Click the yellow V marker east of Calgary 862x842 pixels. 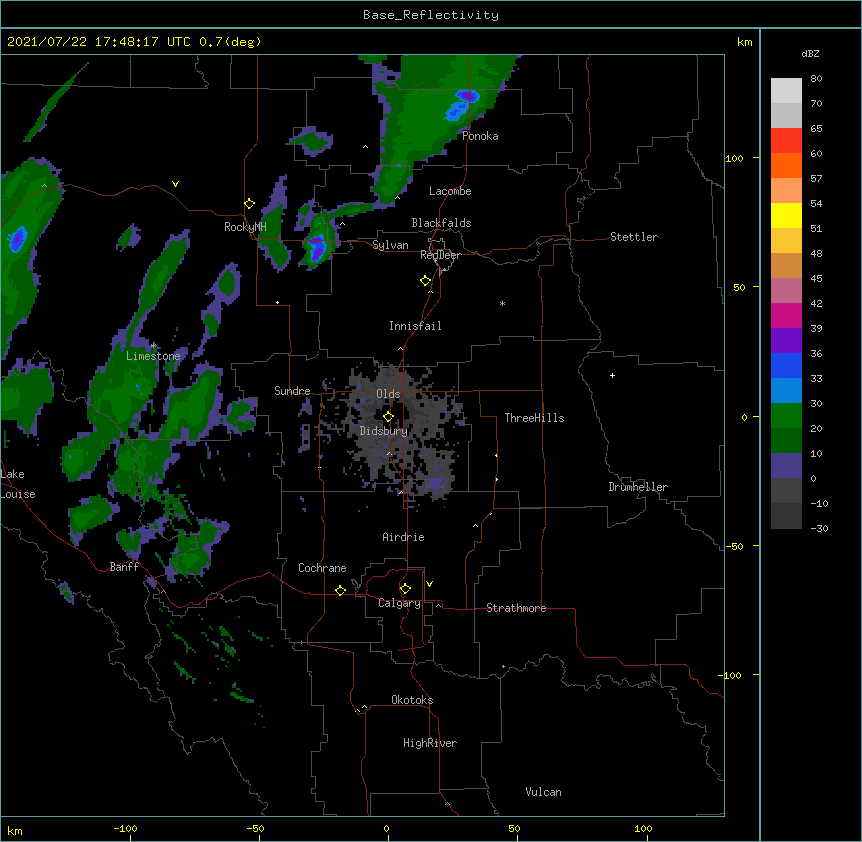pos(429,584)
